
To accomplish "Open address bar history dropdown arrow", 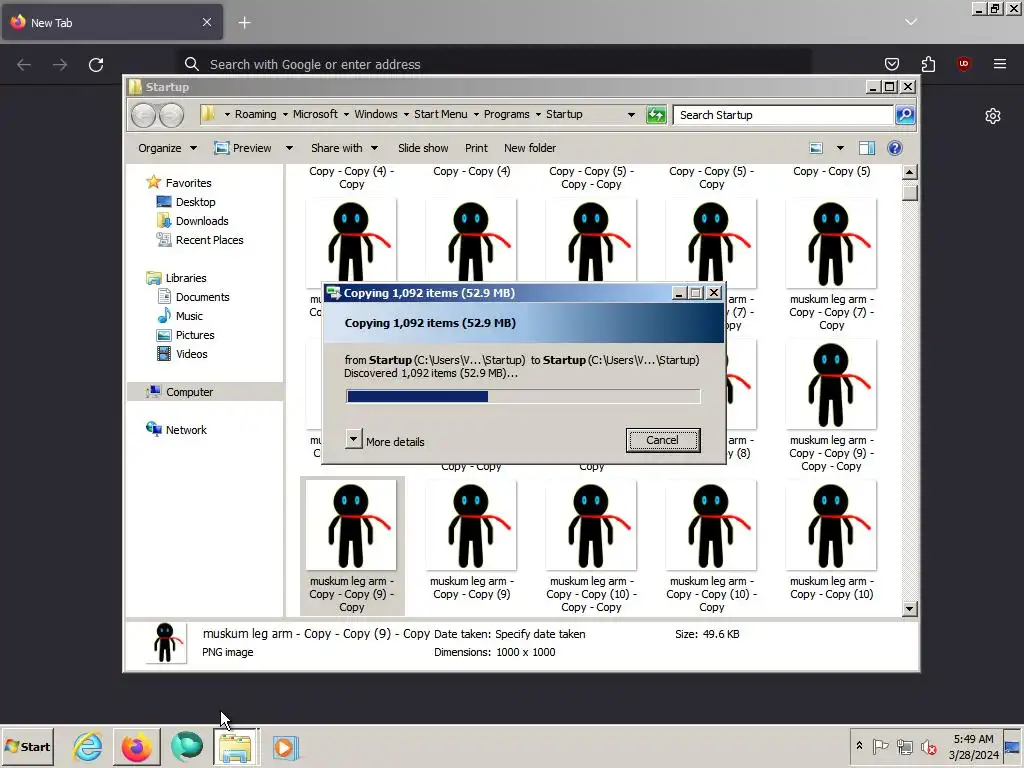I will (x=631, y=115).
